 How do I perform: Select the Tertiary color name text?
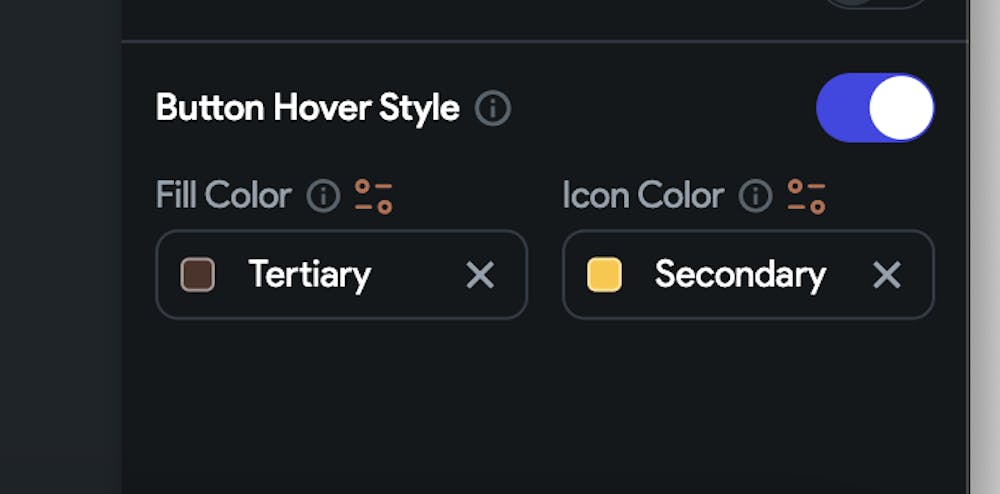point(309,275)
